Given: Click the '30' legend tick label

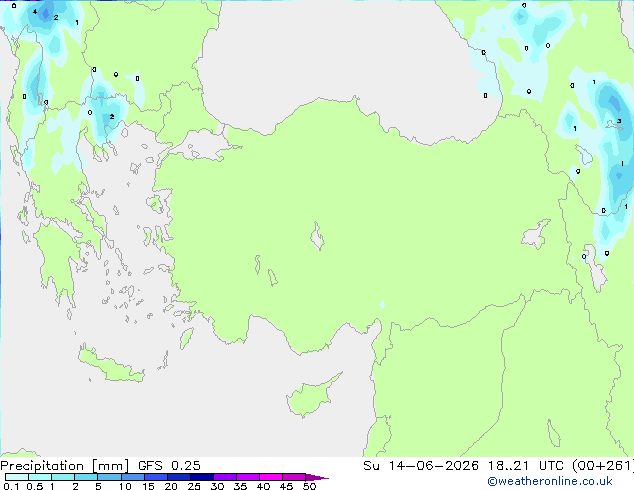Looking at the screenshot, I should [217, 486].
